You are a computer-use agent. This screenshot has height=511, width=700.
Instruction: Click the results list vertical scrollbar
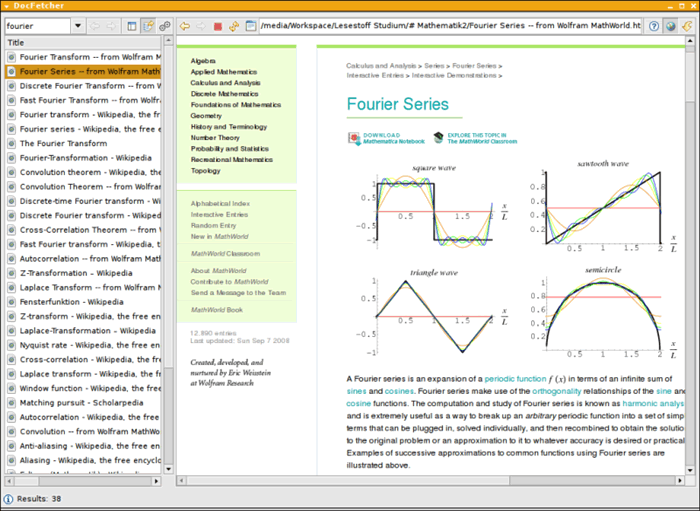tap(168, 250)
